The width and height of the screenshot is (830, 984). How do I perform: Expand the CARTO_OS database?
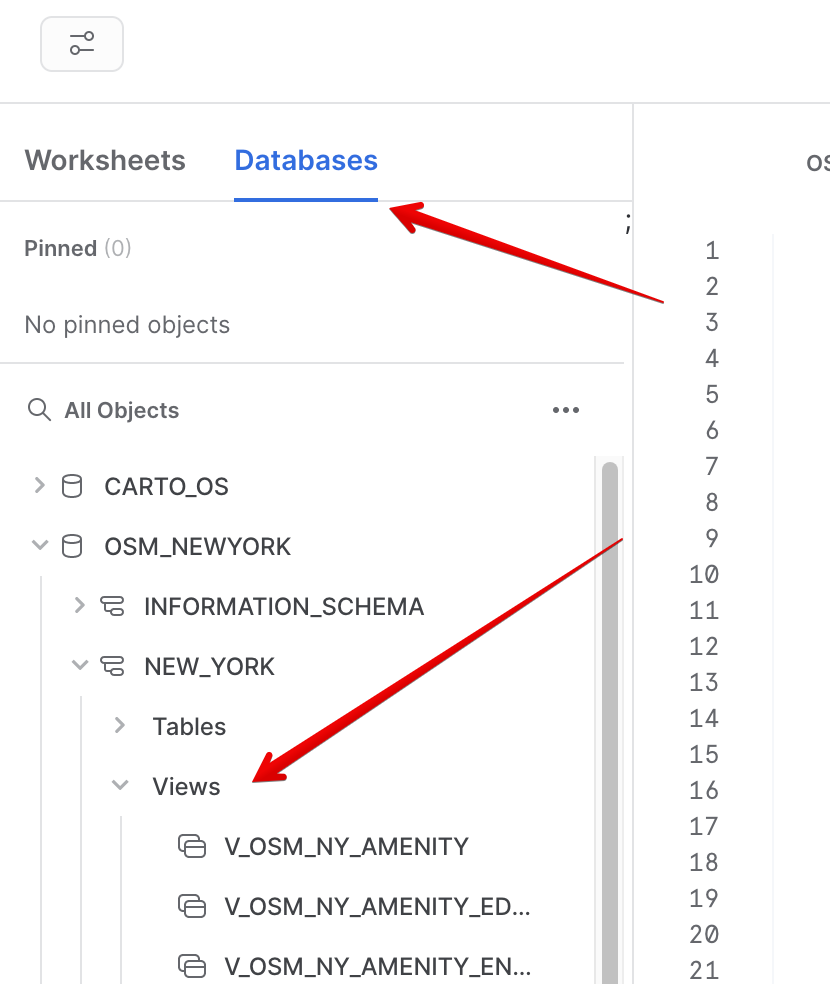coord(39,486)
